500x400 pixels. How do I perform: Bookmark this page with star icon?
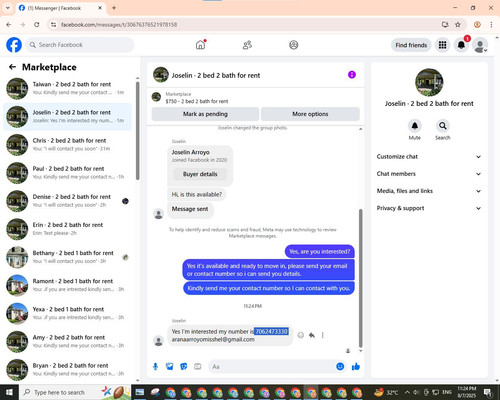(458, 24)
